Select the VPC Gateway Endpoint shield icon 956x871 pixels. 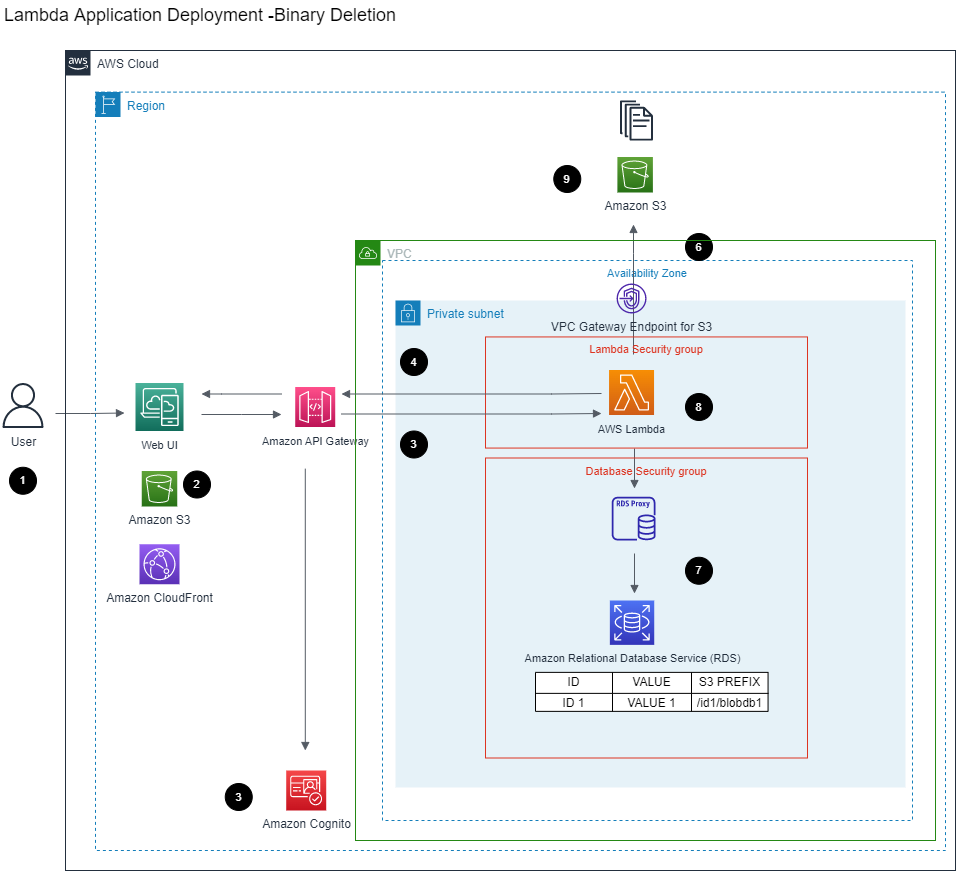point(631,299)
